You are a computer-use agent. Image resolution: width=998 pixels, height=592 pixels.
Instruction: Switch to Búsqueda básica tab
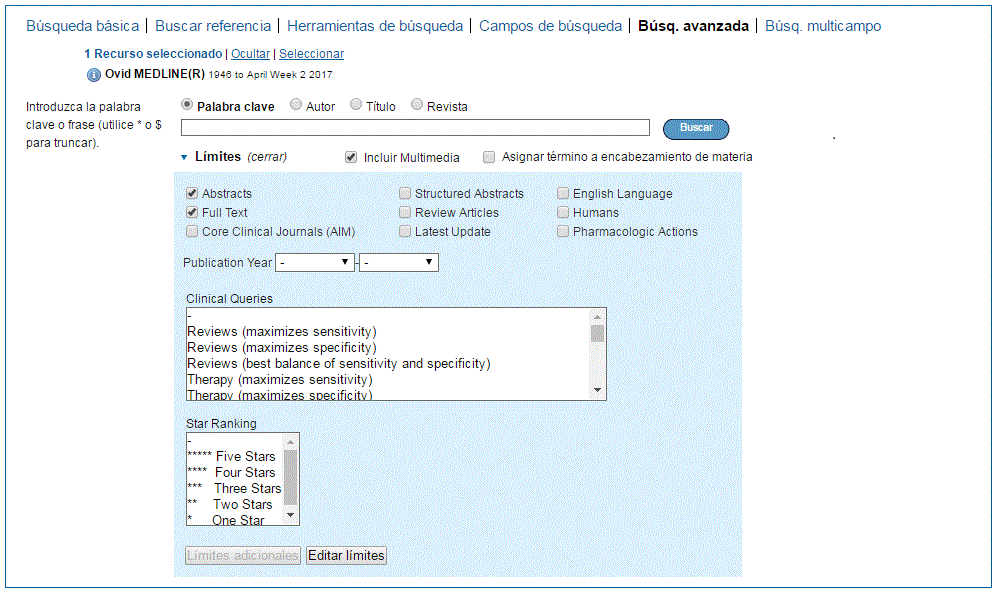[x=83, y=26]
